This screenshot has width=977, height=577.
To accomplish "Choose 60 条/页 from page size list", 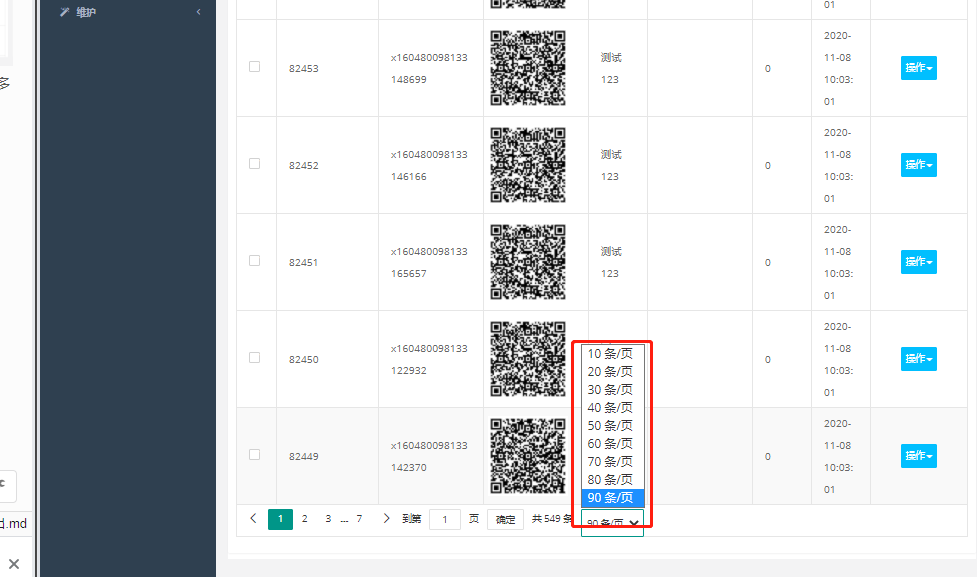I will [612, 444].
